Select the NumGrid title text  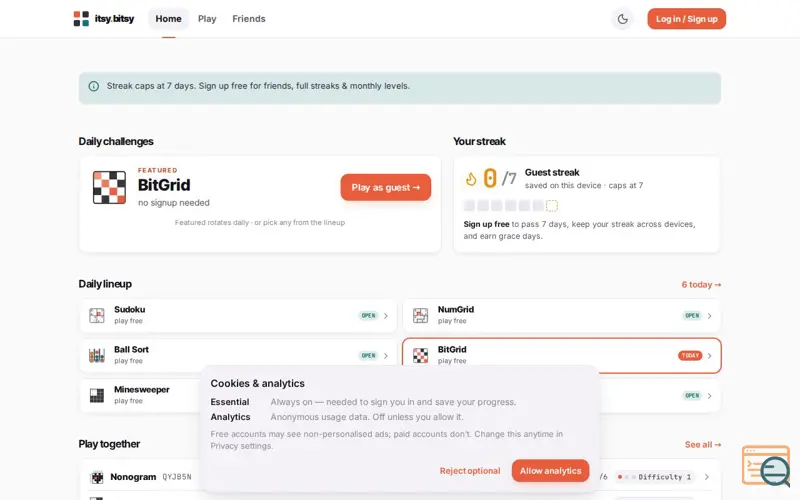coord(456,309)
